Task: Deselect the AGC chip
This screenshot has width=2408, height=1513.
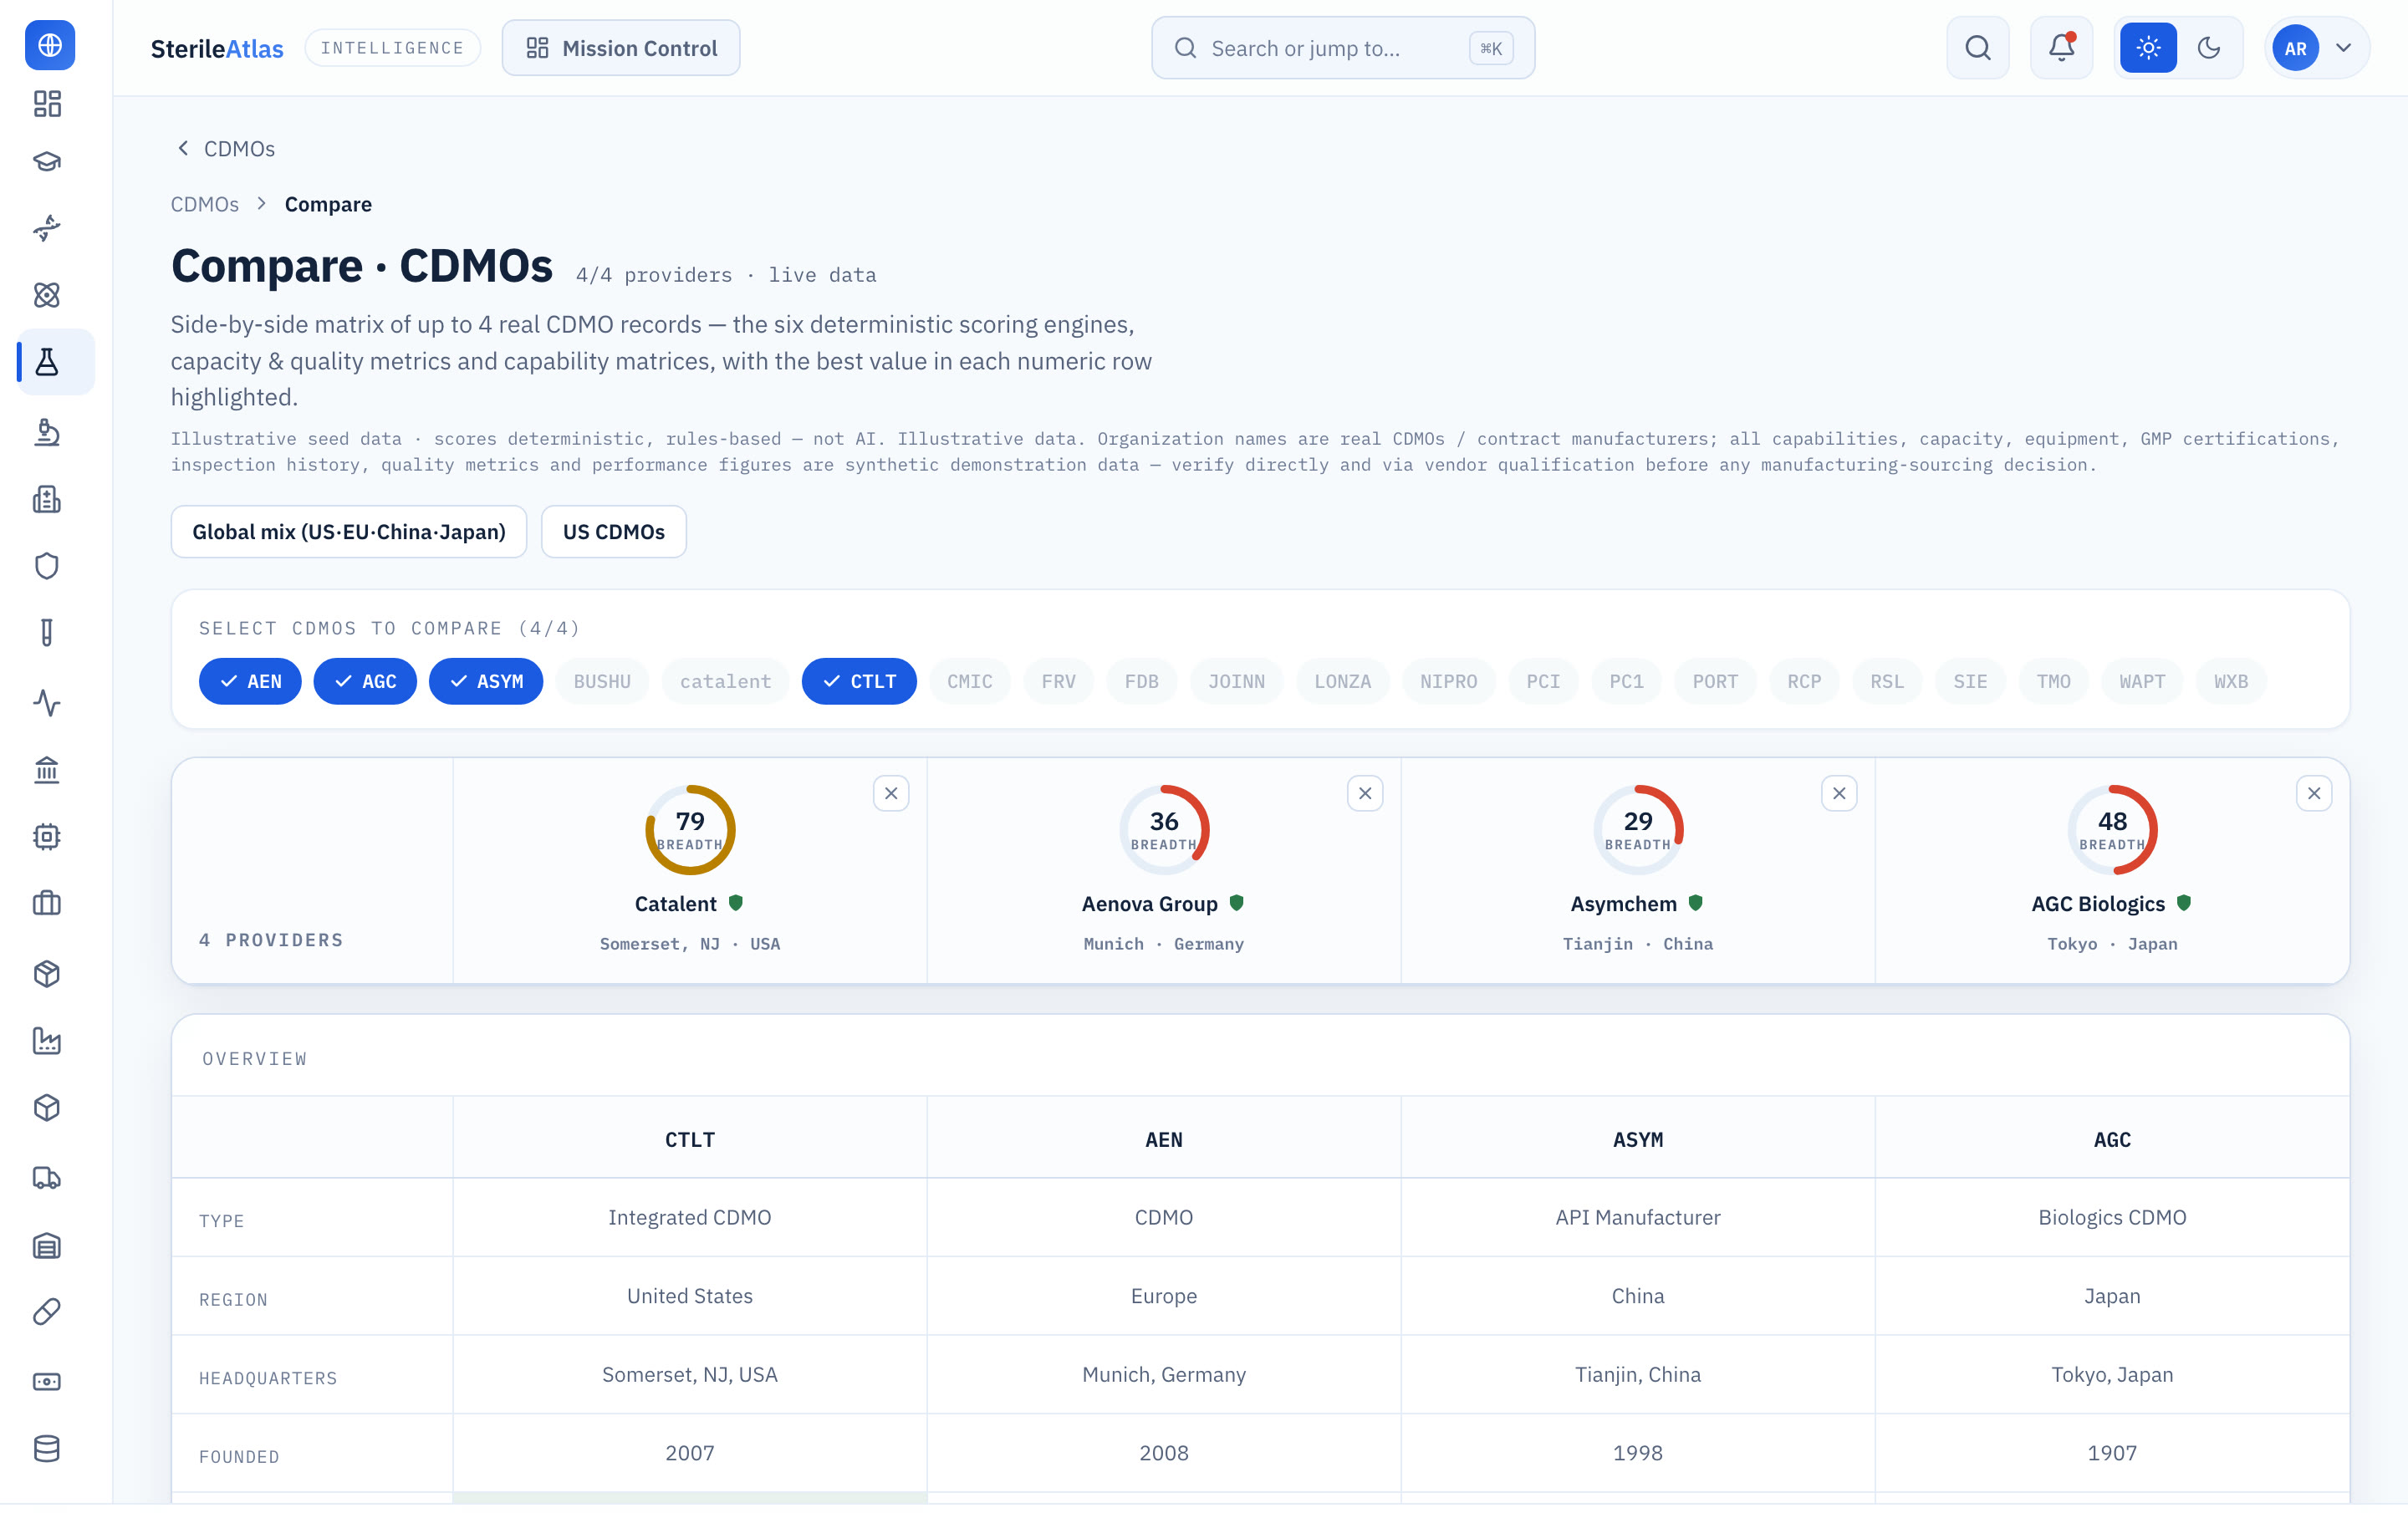Action: coord(365,681)
